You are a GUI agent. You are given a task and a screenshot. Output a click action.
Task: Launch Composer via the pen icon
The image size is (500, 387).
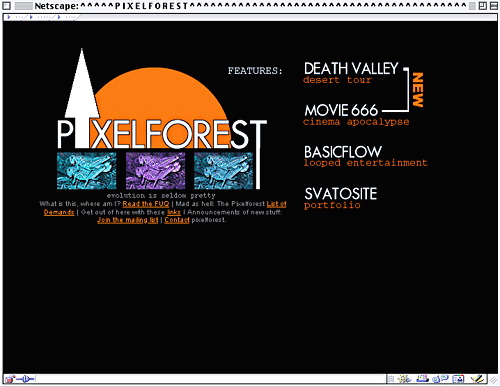coord(478,378)
